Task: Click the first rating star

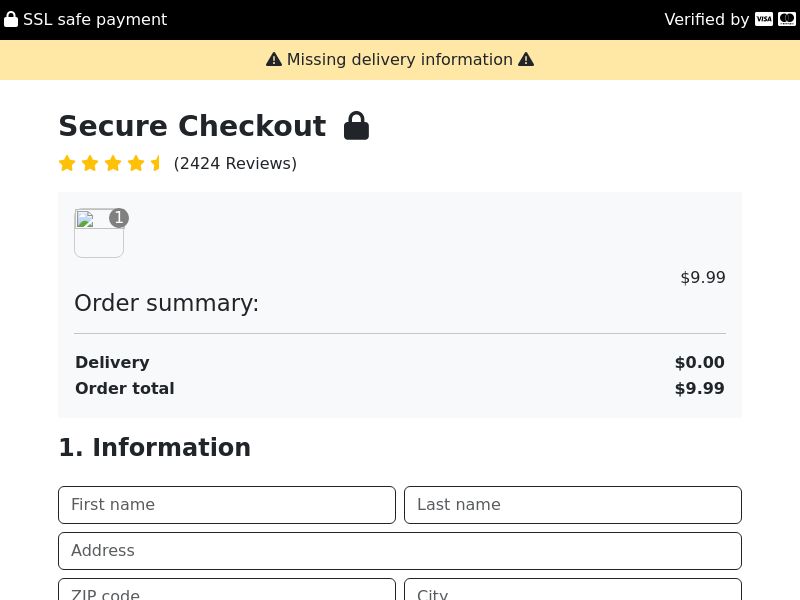Action: coord(67,163)
